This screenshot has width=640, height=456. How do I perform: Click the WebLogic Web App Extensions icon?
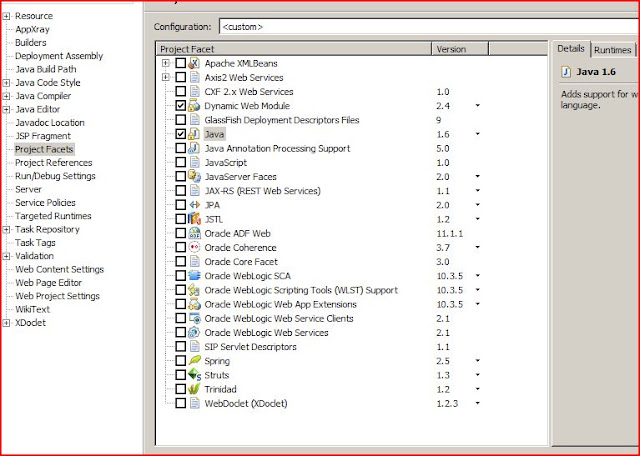[x=194, y=304]
